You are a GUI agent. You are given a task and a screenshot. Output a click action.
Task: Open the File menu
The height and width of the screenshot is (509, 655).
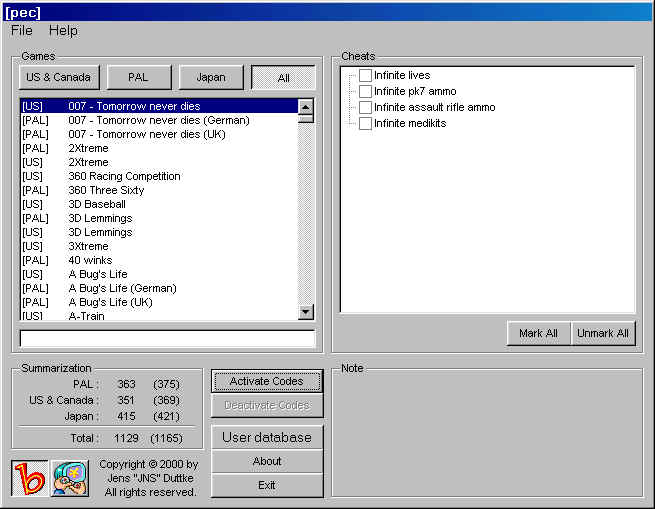(x=22, y=31)
